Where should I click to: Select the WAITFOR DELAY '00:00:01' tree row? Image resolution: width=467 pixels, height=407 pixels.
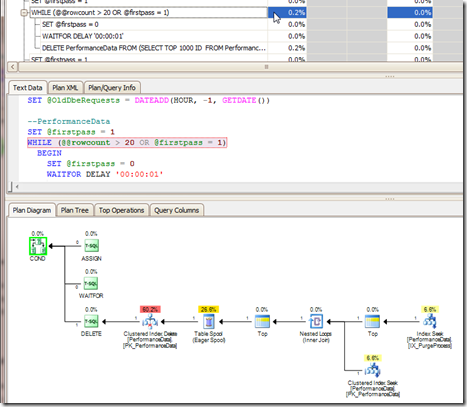[x=154, y=36]
